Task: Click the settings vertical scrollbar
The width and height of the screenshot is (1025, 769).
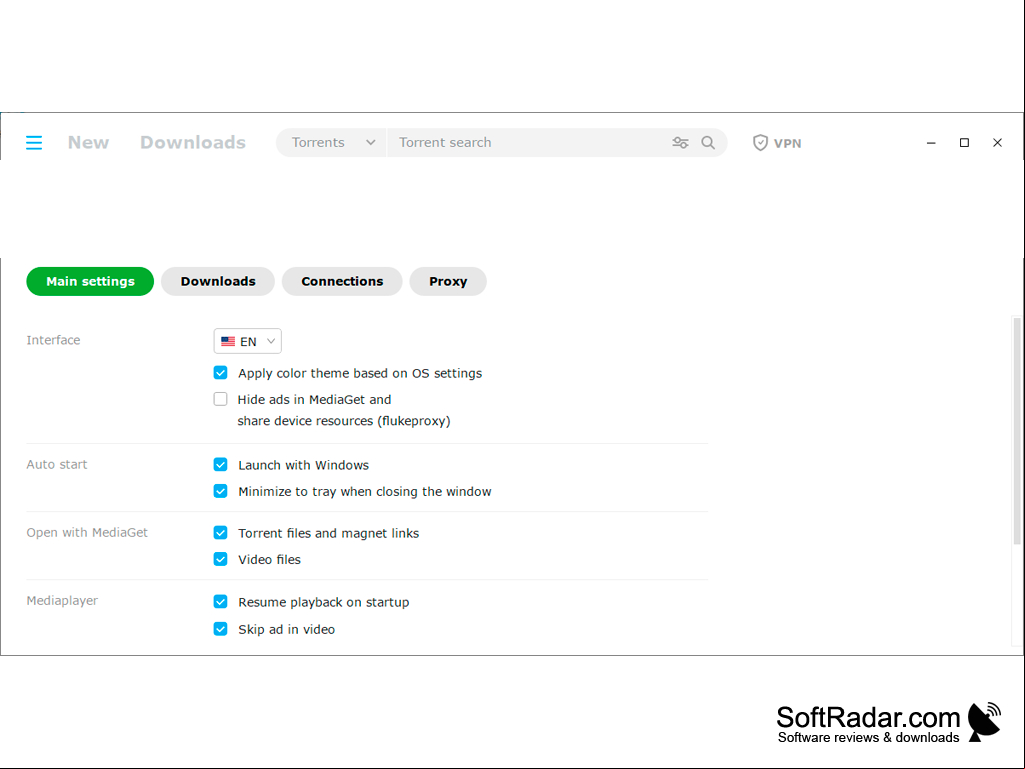Action: (1017, 432)
